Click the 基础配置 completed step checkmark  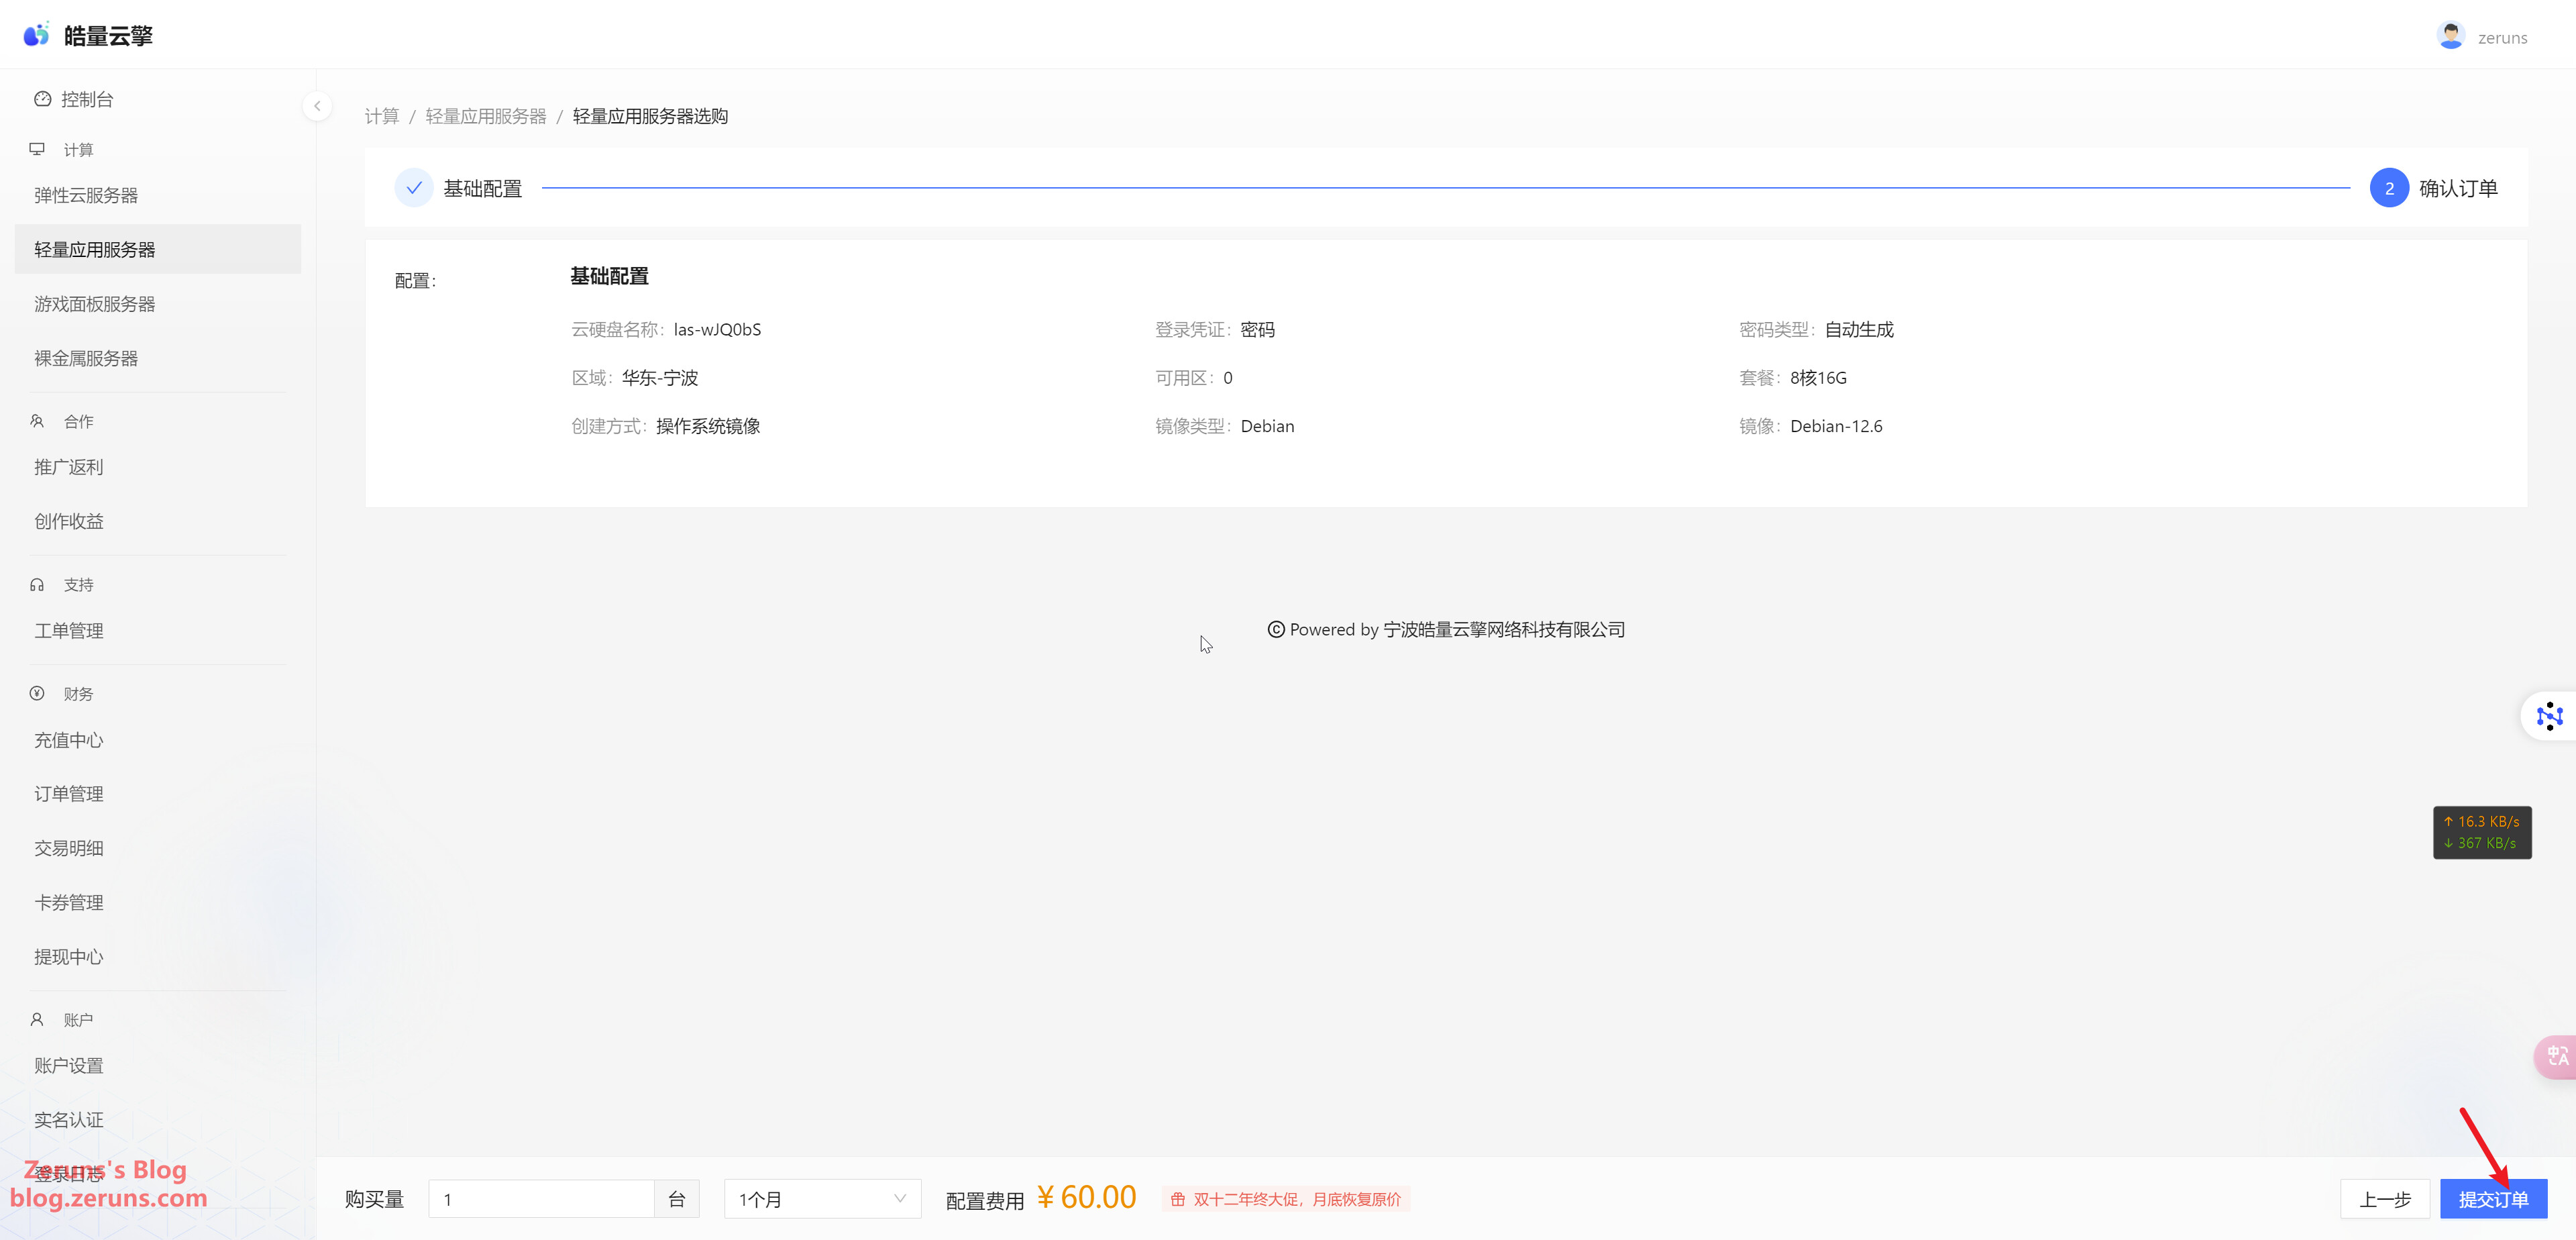[413, 188]
